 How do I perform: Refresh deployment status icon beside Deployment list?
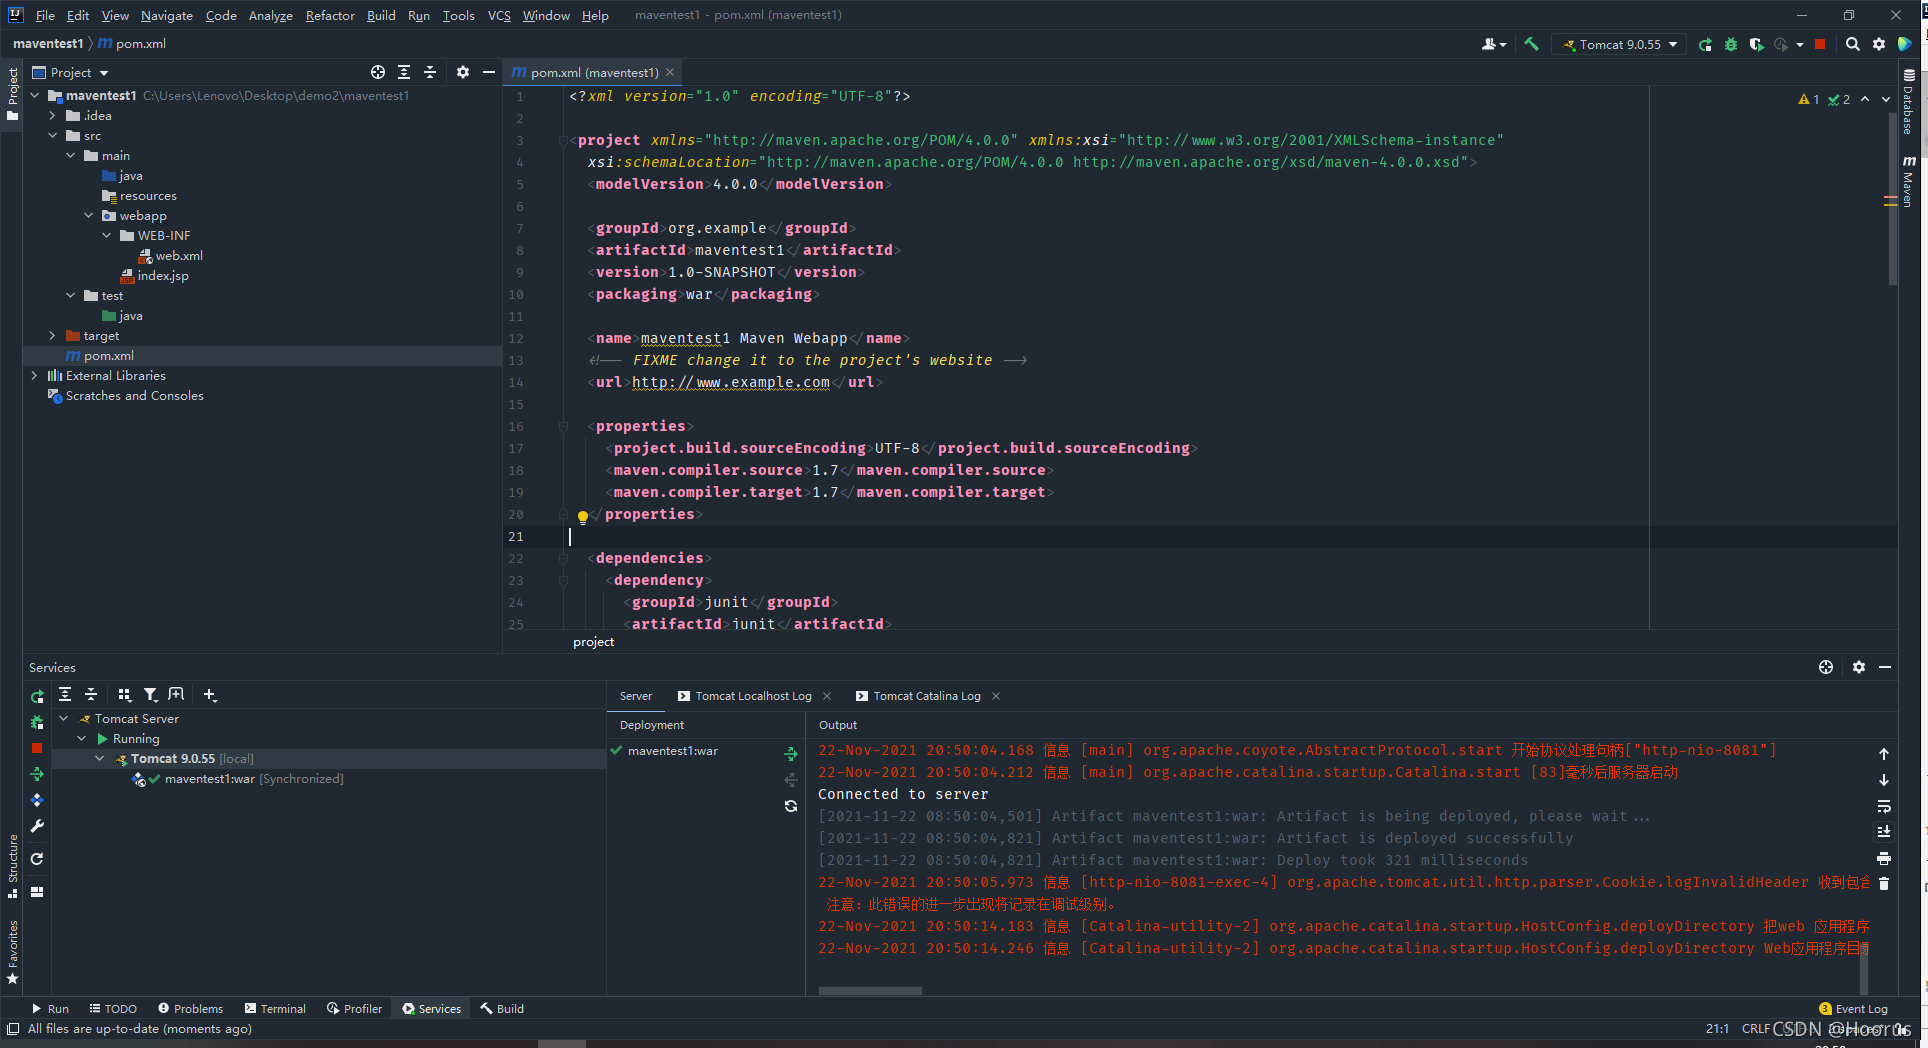tap(791, 806)
